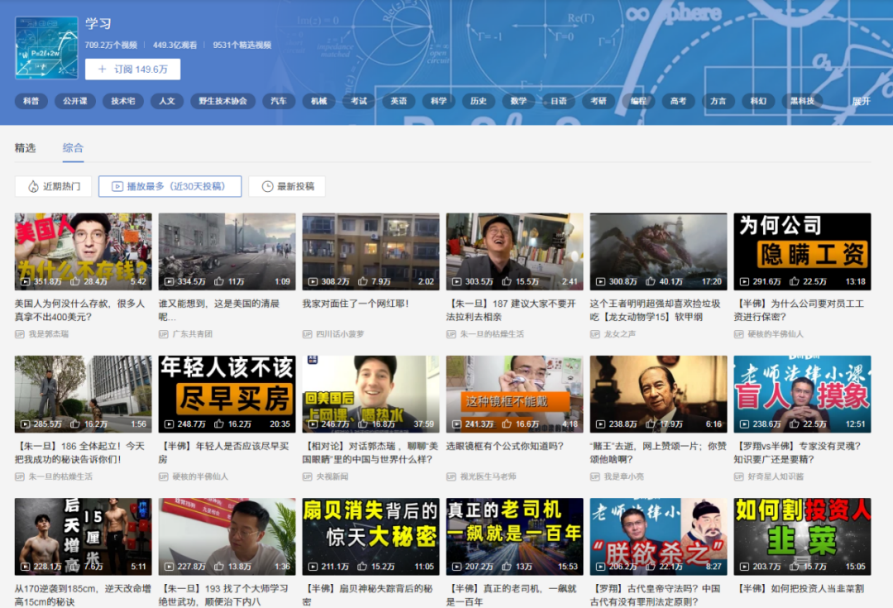Viewport: 893px width, 608px height.
Task: Click the play icon in 播放最多
Action: click(x=117, y=186)
